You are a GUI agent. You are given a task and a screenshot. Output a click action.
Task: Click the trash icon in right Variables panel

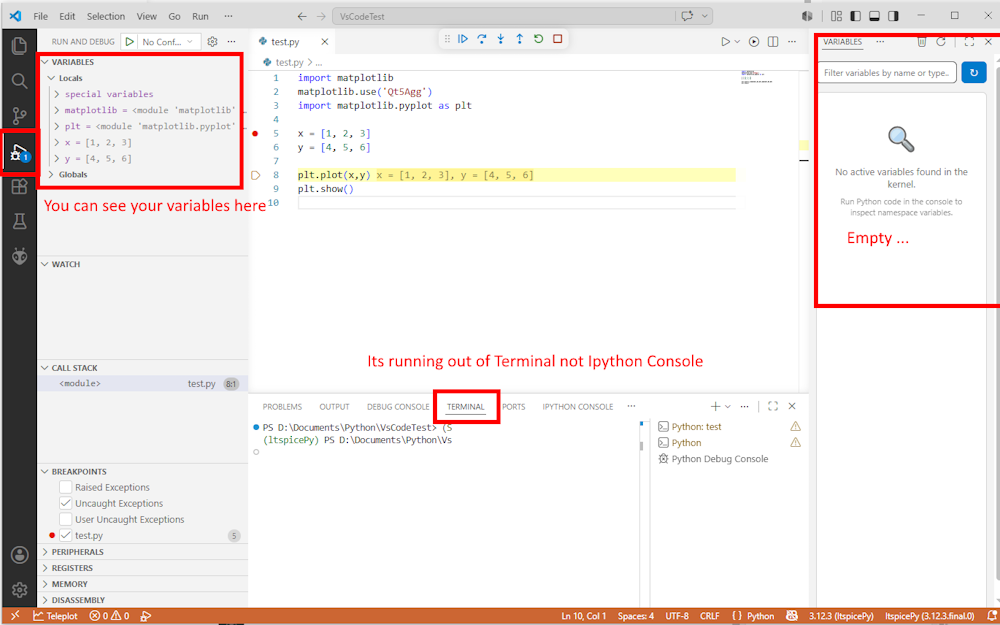[x=922, y=41]
